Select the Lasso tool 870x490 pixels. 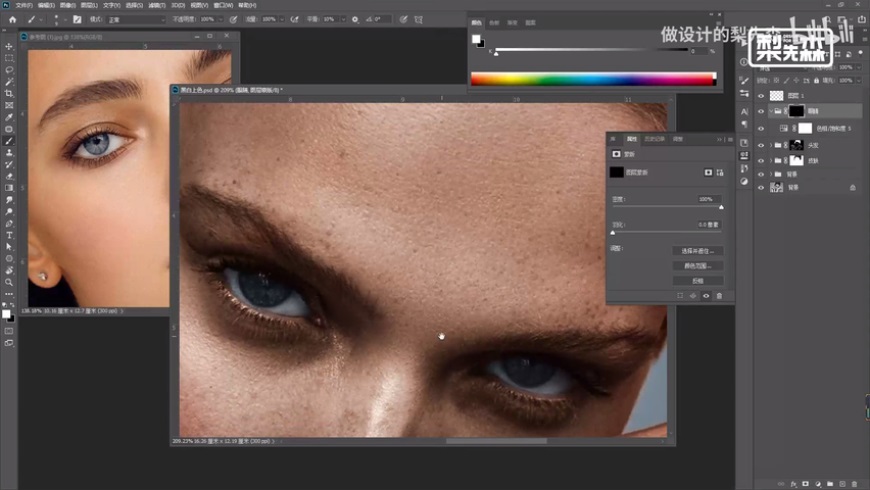[9, 70]
